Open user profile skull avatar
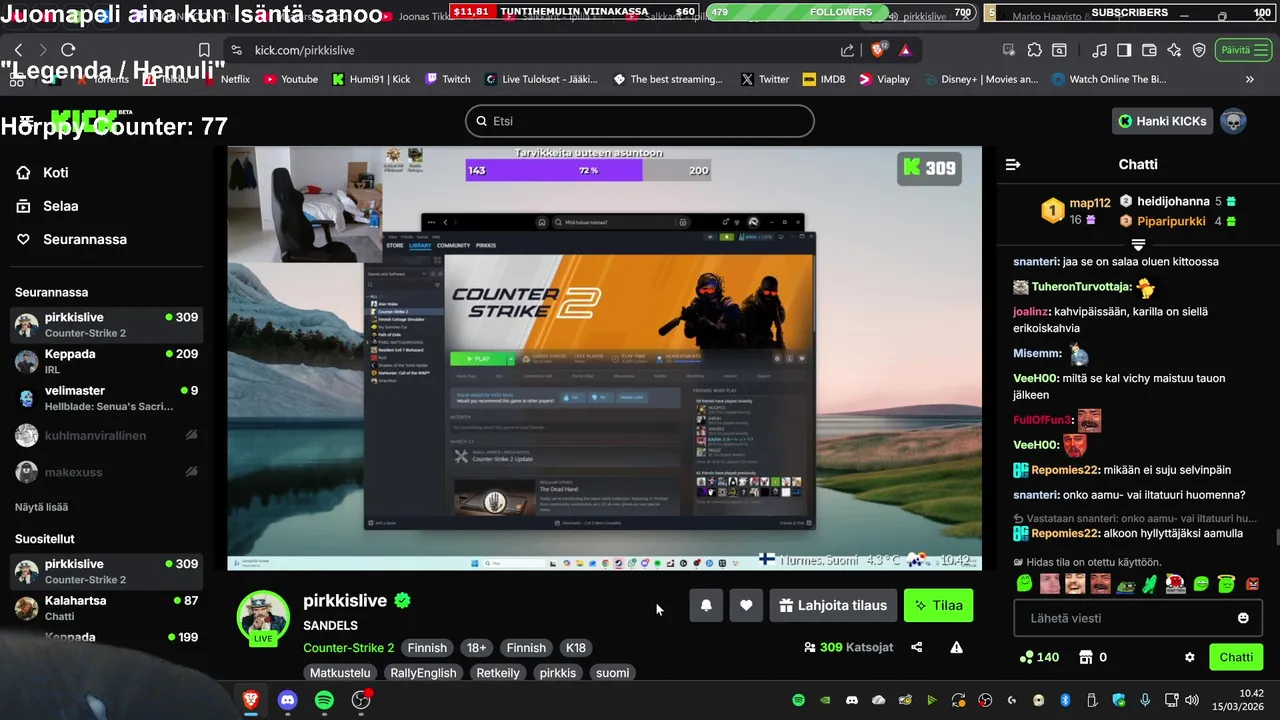The image size is (1280, 720). [1234, 121]
